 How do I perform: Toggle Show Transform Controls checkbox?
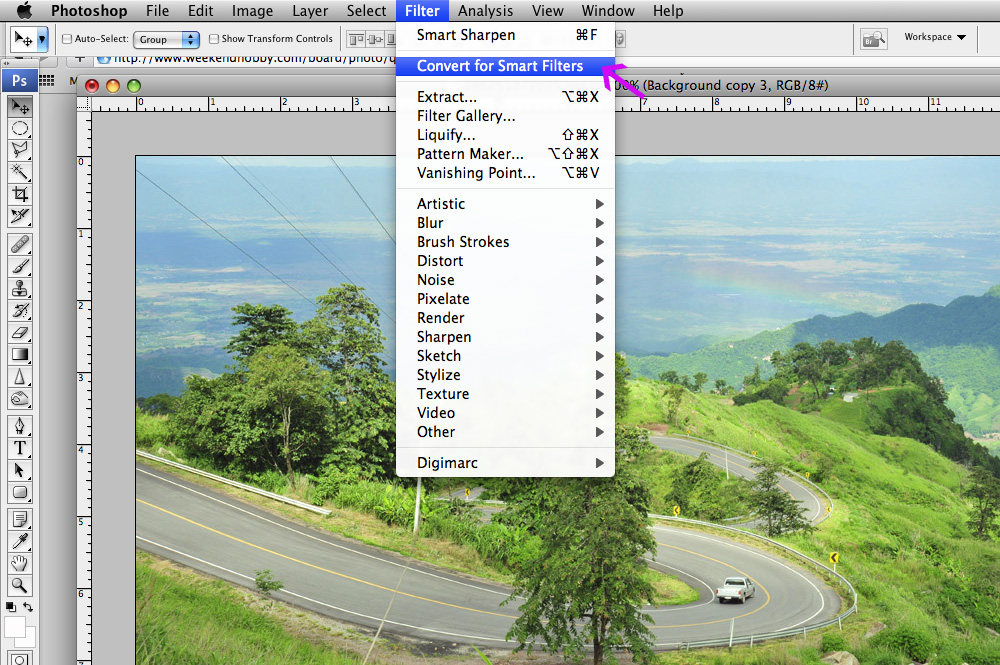coord(214,39)
